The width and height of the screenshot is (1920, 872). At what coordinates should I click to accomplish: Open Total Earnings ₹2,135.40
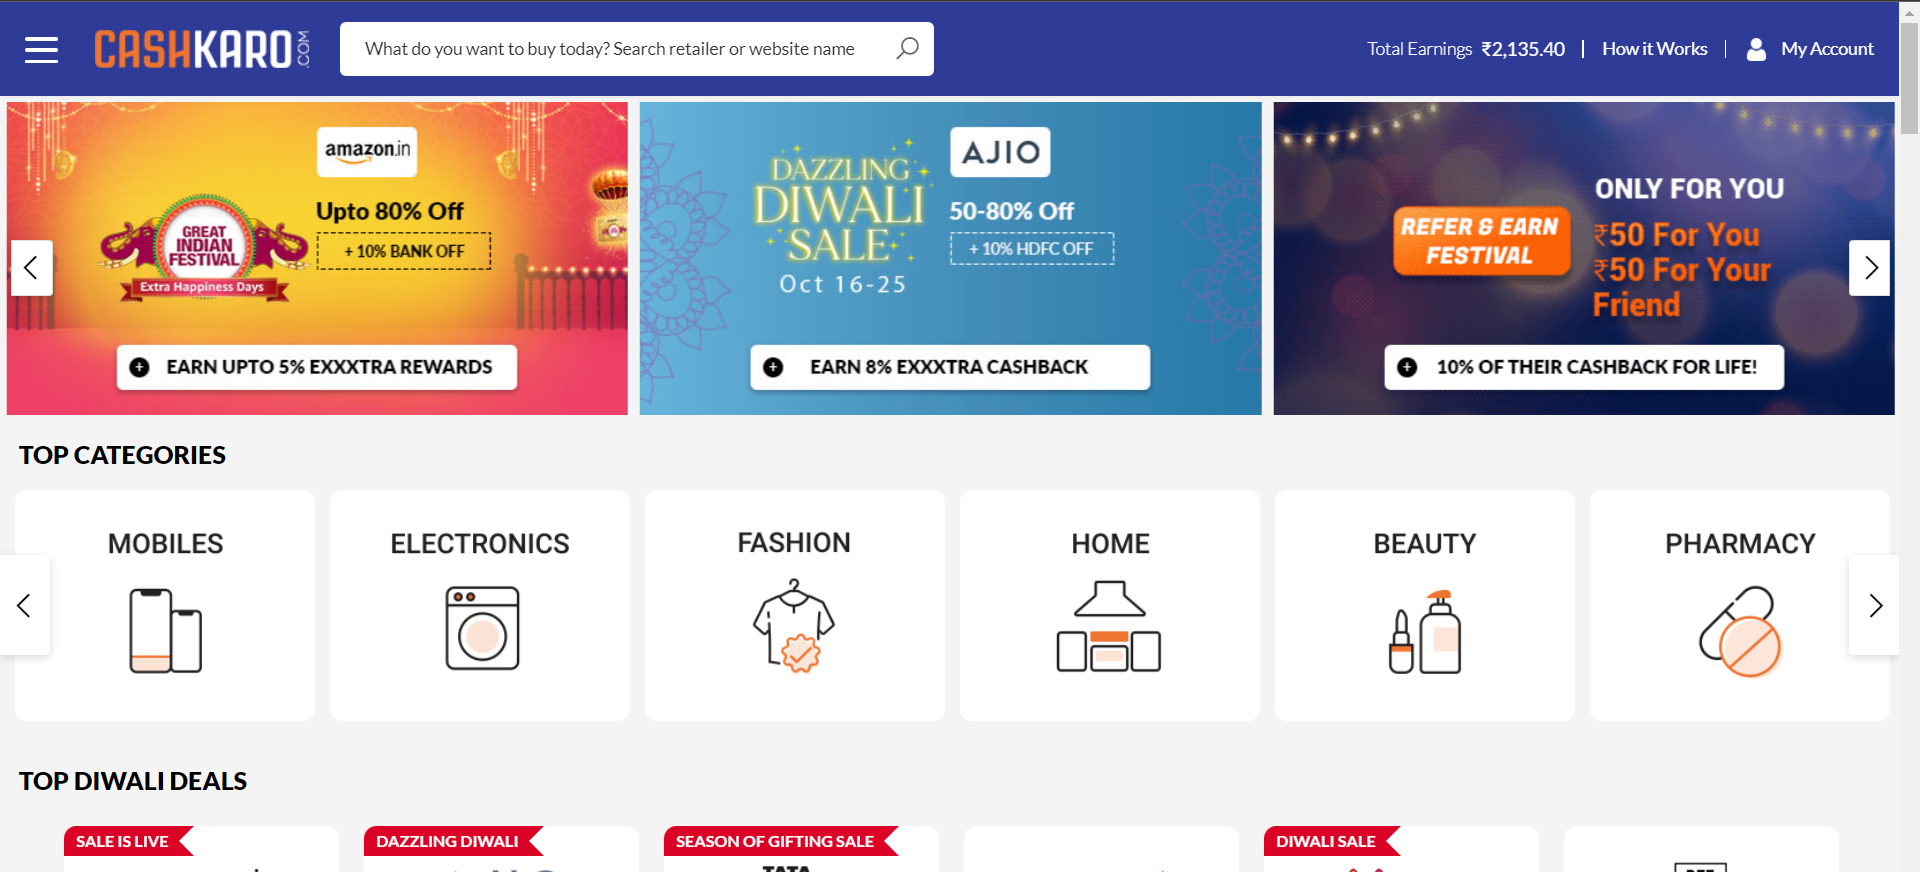coord(1466,49)
